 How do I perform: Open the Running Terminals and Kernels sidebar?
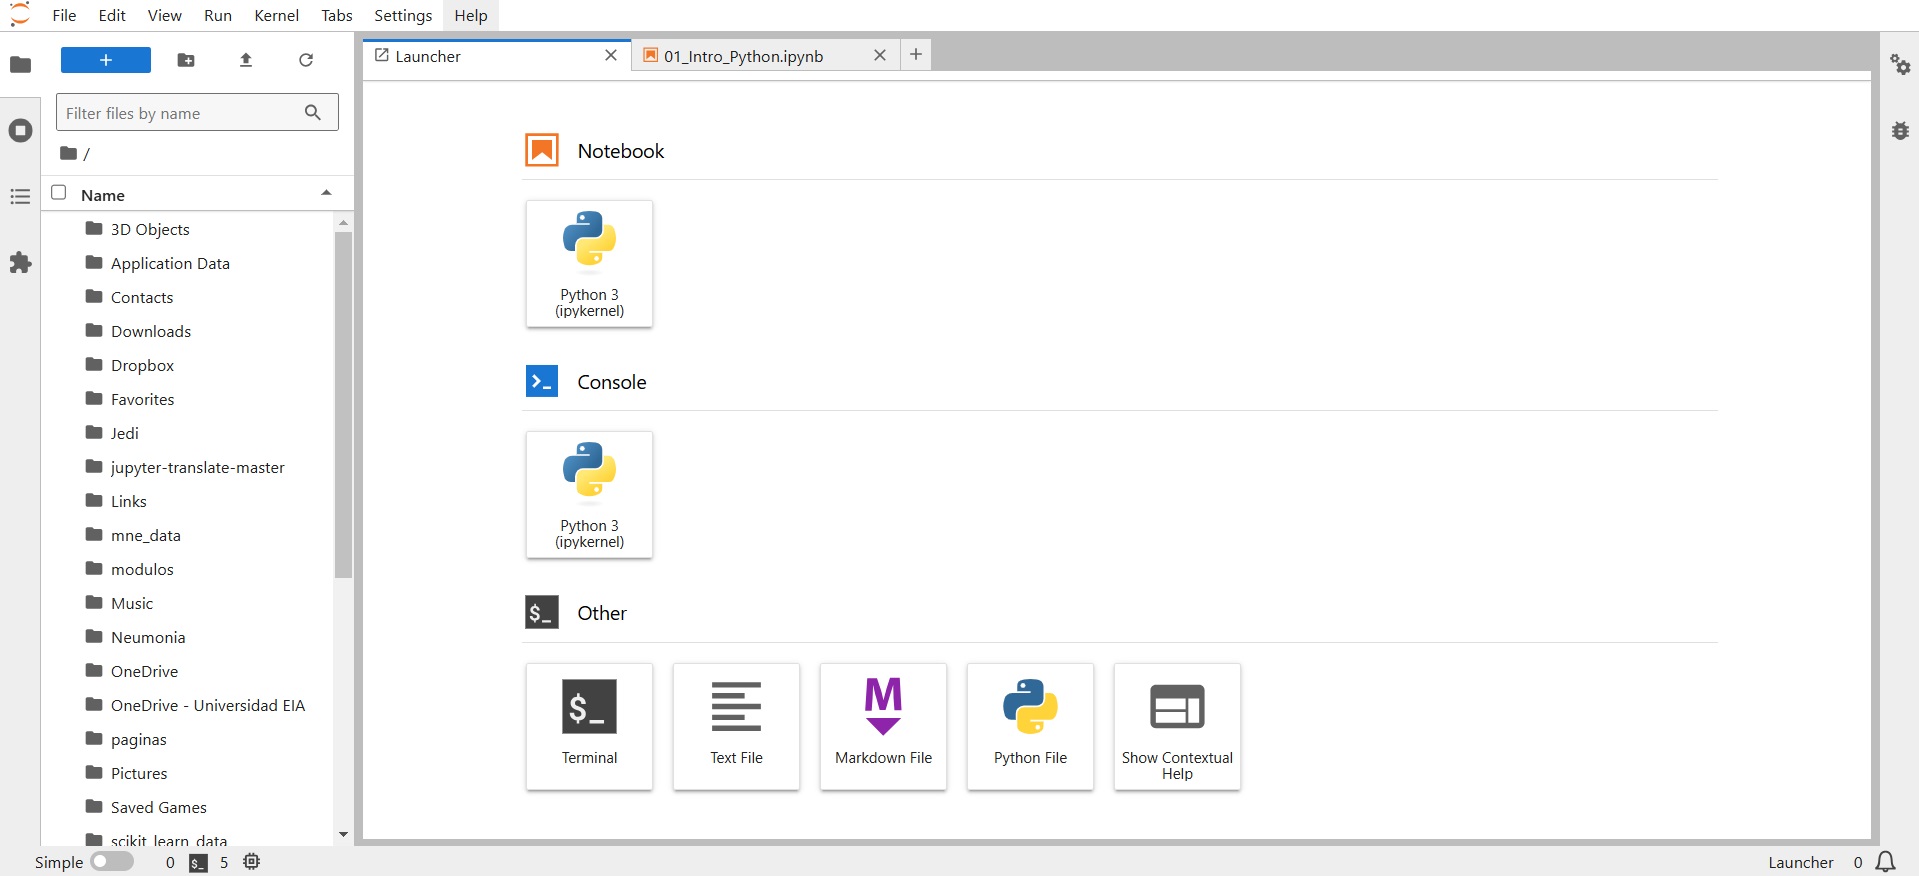tap(20, 131)
